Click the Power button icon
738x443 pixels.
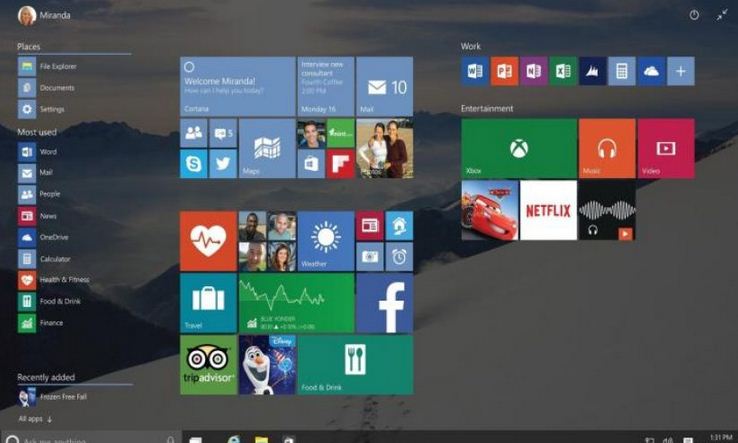pyautogui.click(x=694, y=15)
